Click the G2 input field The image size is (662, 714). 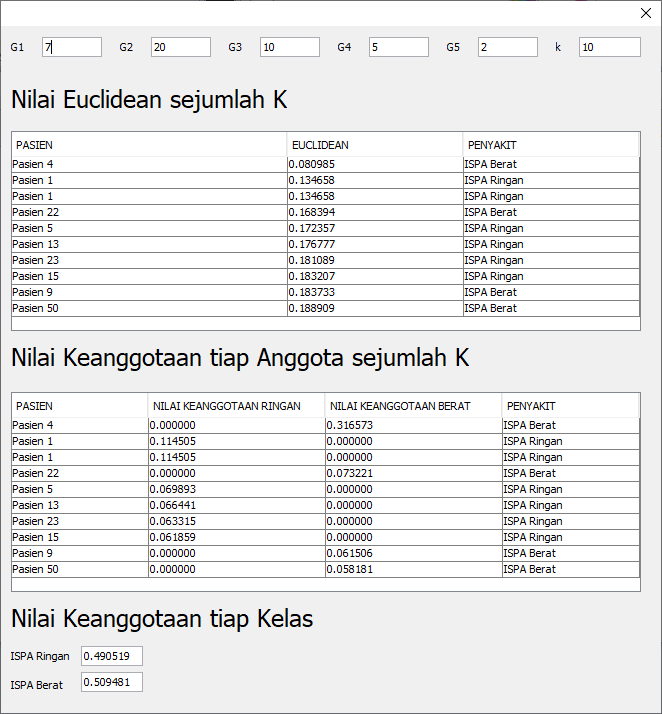coord(180,47)
